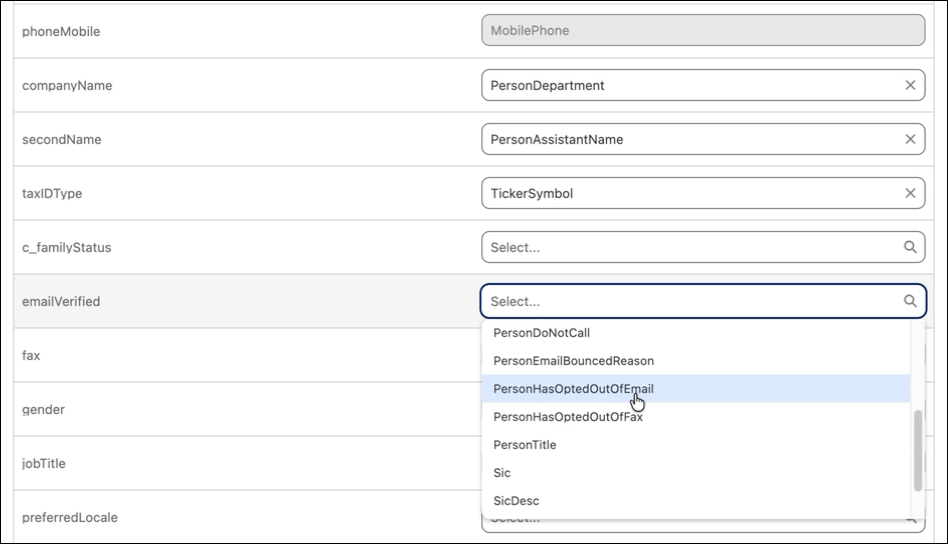Click the search icon in the emailVerified field
This screenshot has height=544, width=948.
pyautogui.click(x=910, y=301)
